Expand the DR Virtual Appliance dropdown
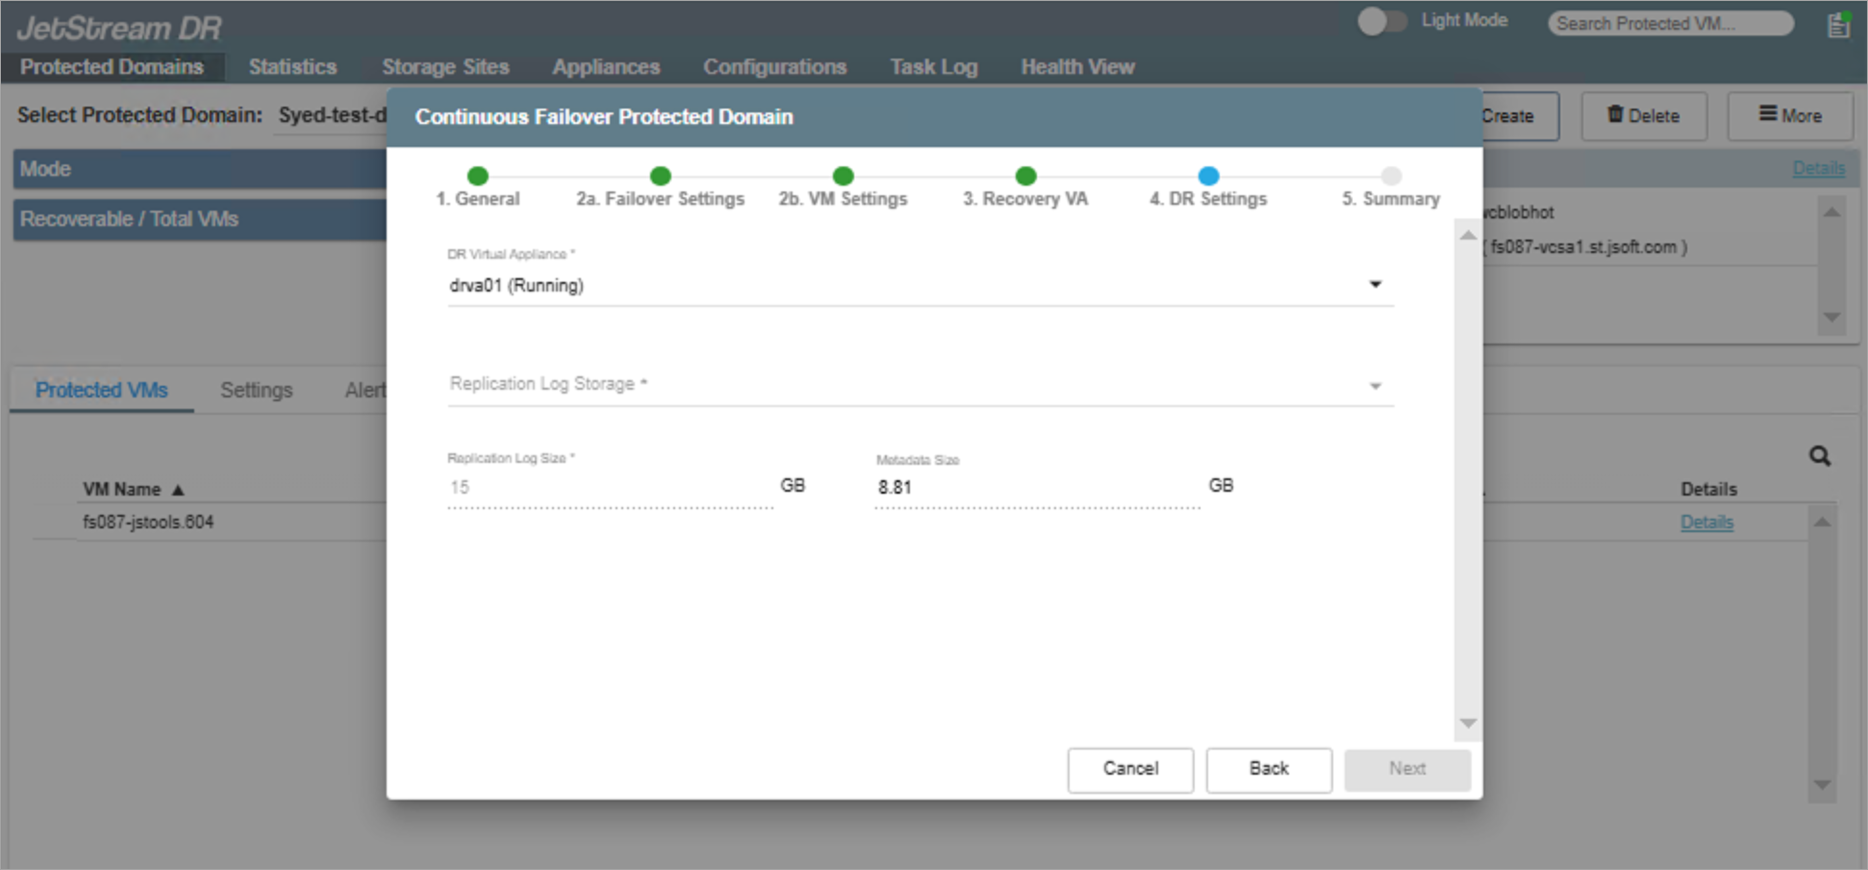The width and height of the screenshot is (1868, 870). pyautogui.click(x=1375, y=285)
